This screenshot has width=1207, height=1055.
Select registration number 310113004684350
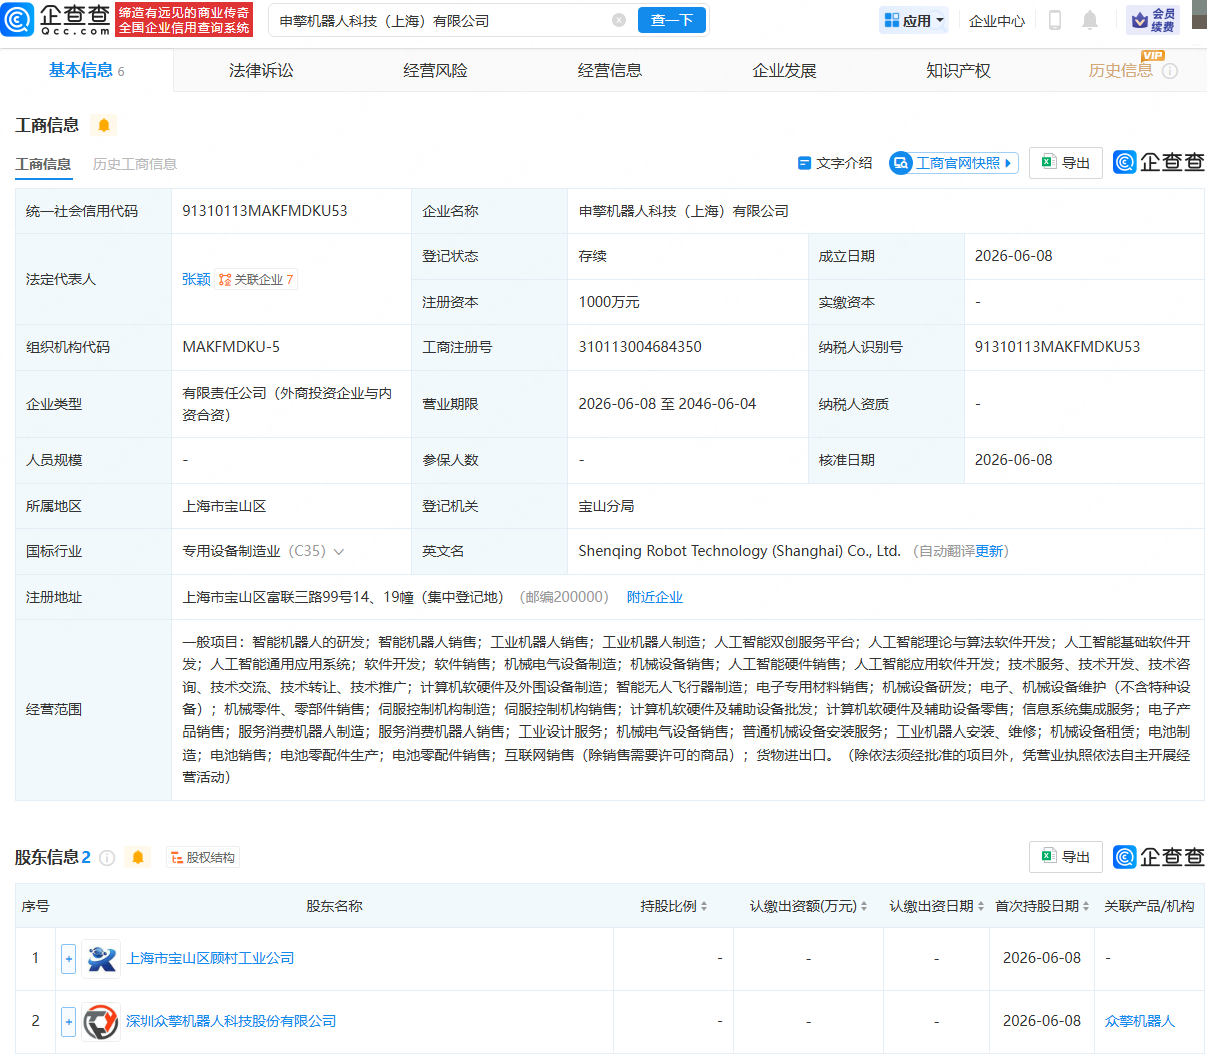click(x=640, y=347)
